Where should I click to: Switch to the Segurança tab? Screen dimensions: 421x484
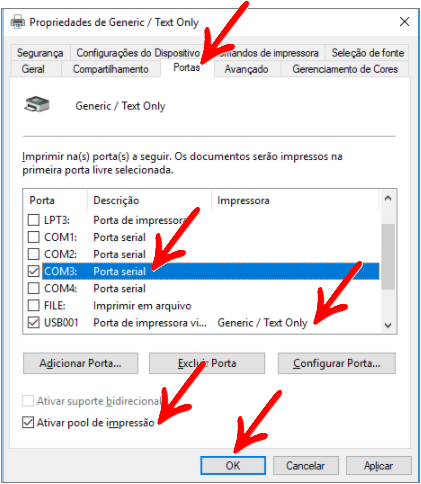coord(40,53)
